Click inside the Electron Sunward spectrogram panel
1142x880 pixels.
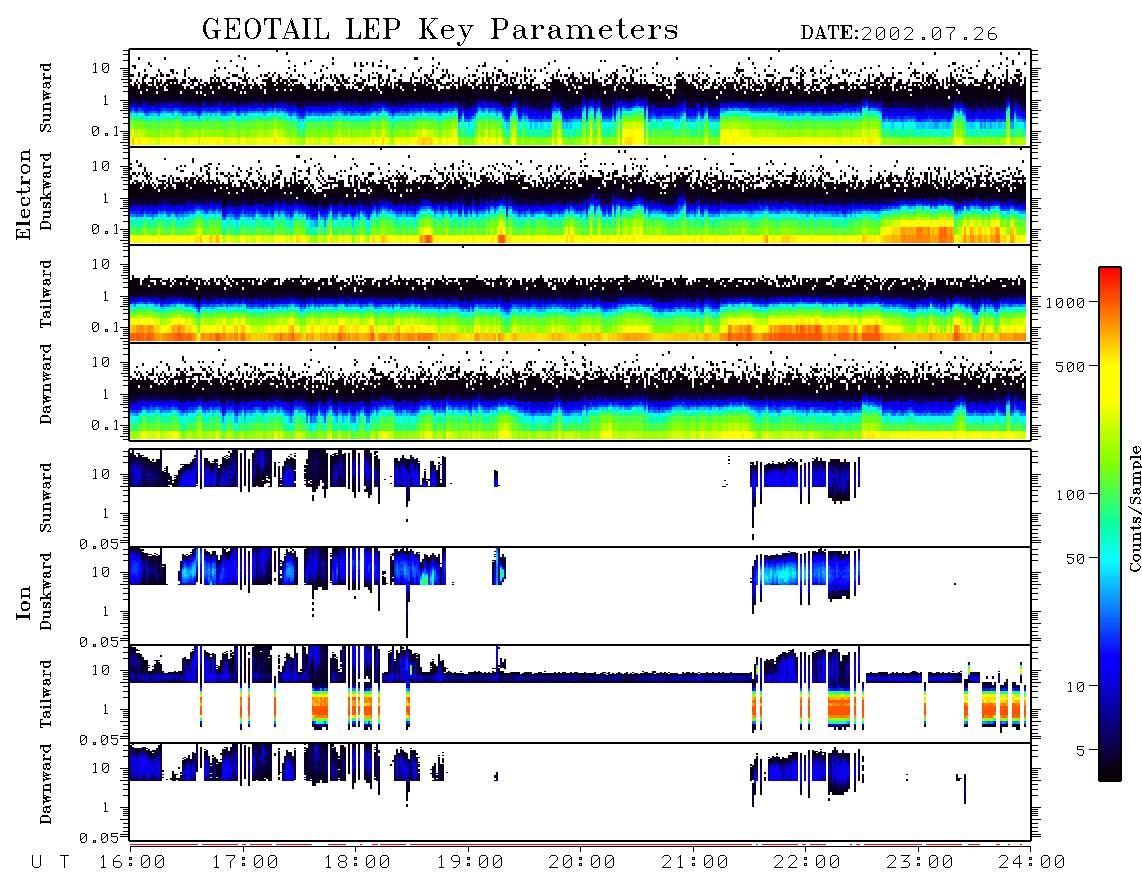coord(580,98)
